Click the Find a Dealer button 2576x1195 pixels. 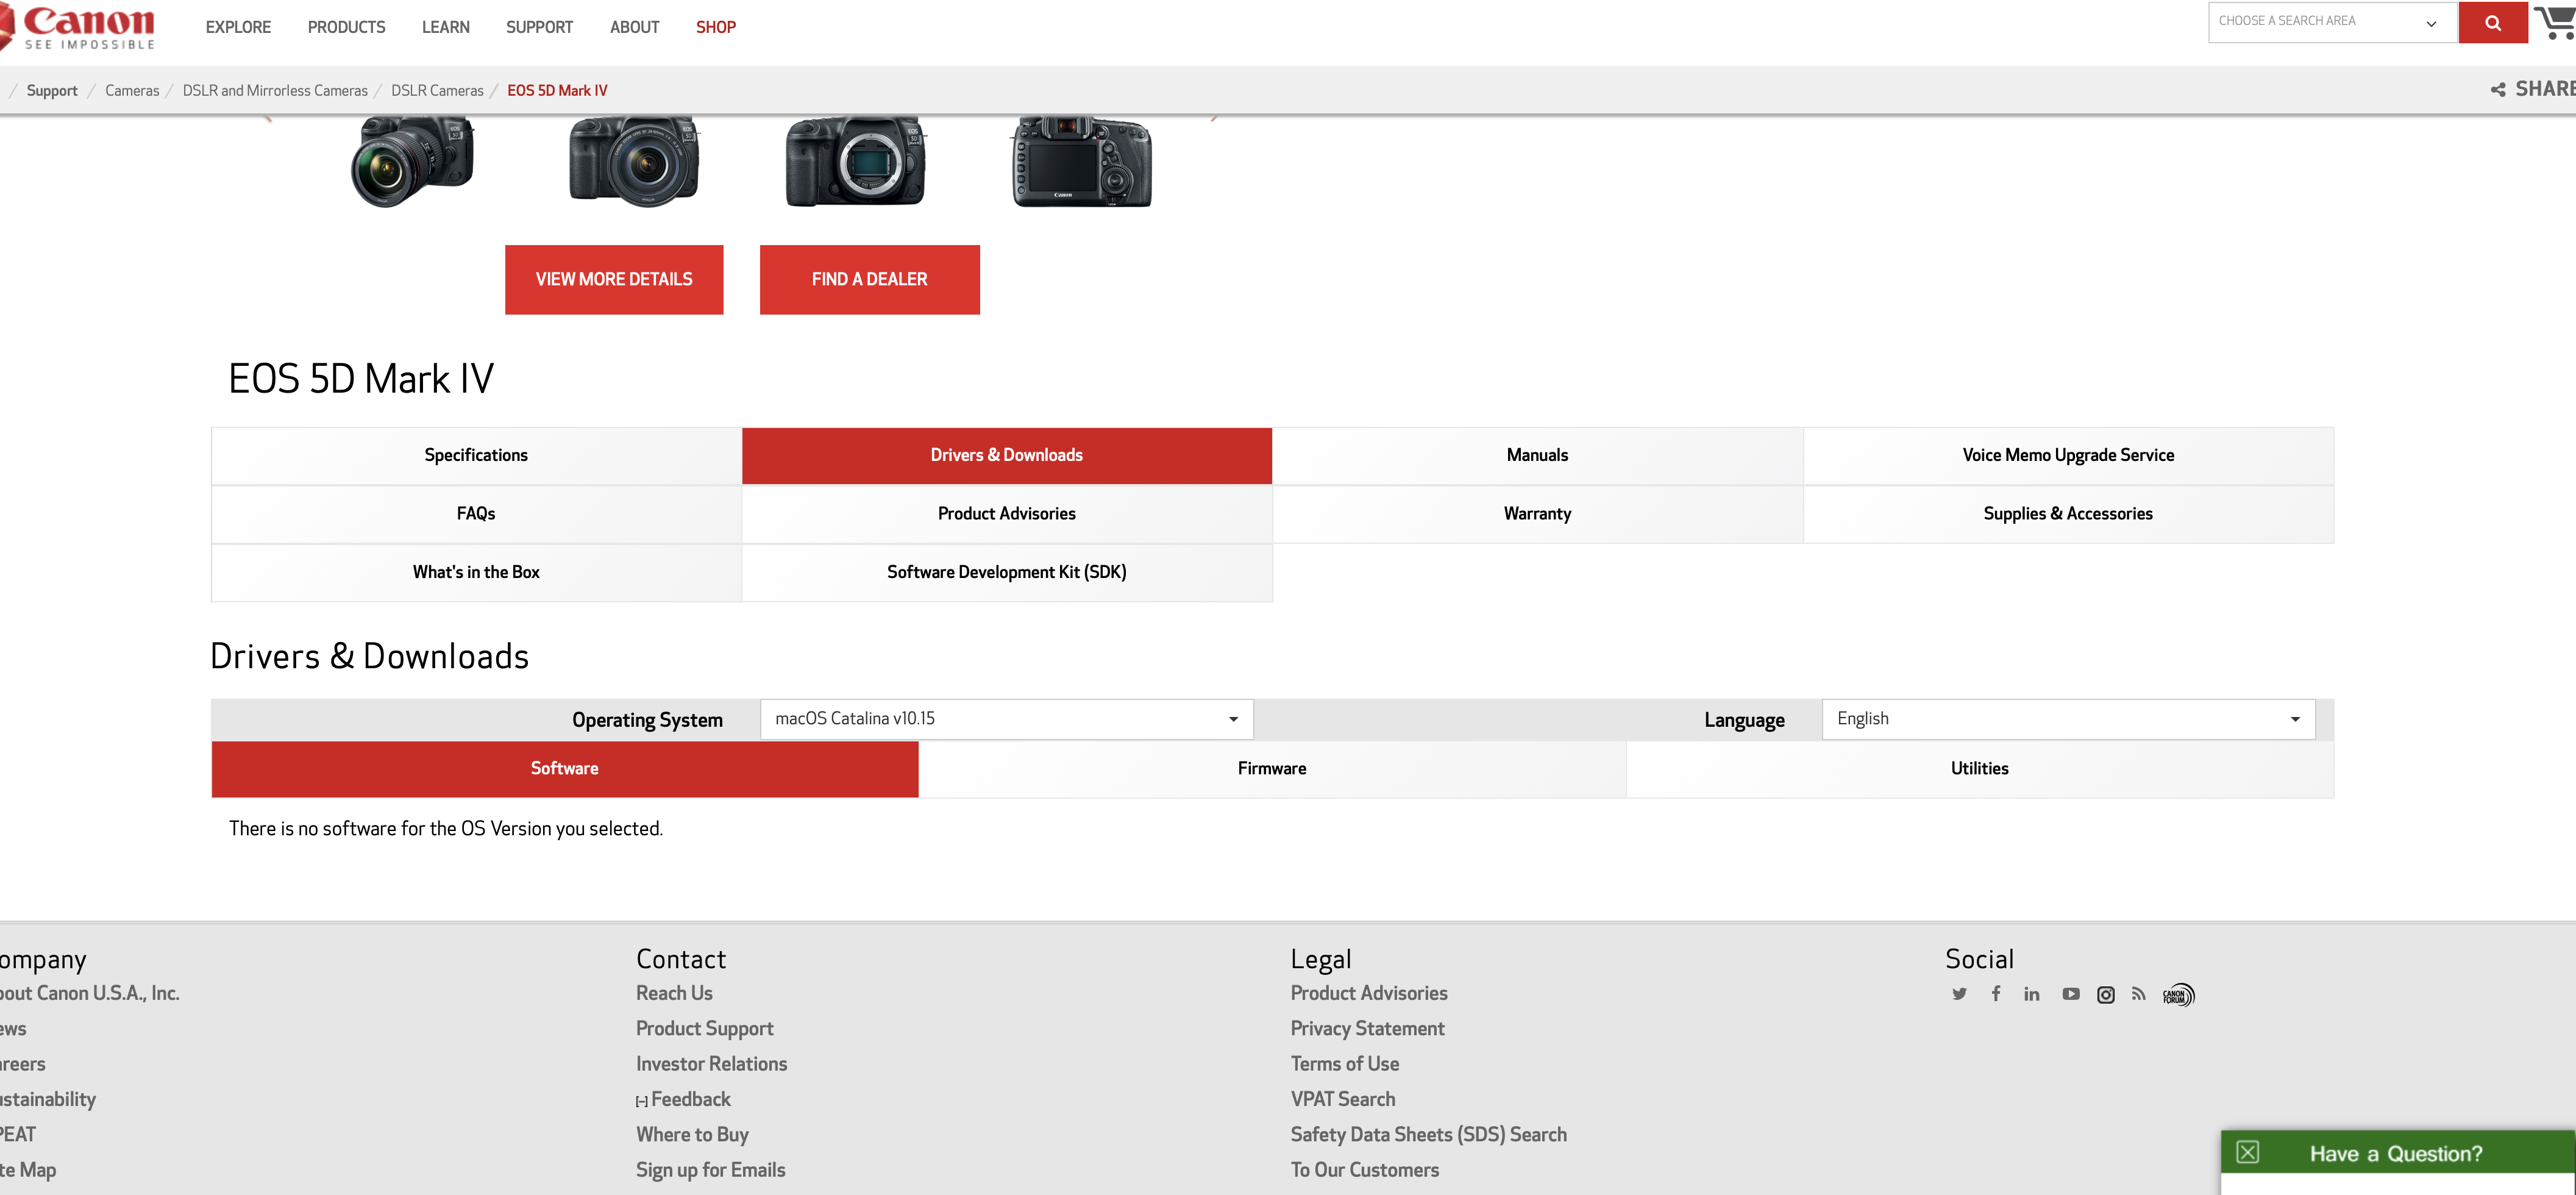click(869, 280)
